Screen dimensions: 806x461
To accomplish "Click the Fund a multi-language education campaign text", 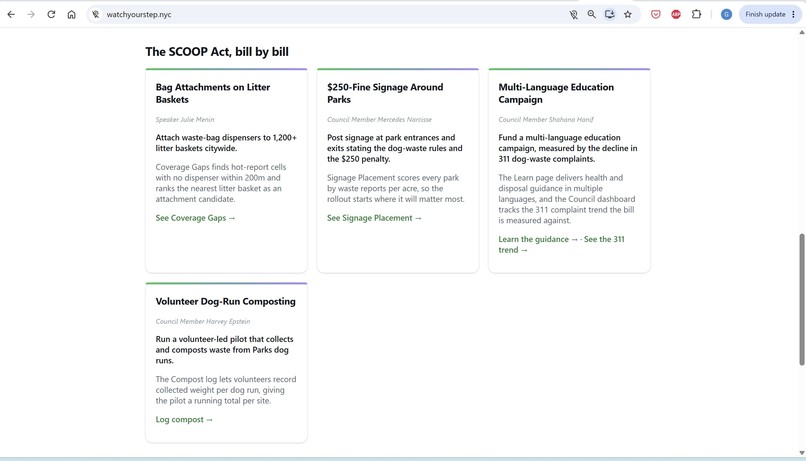I will (567, 148).
